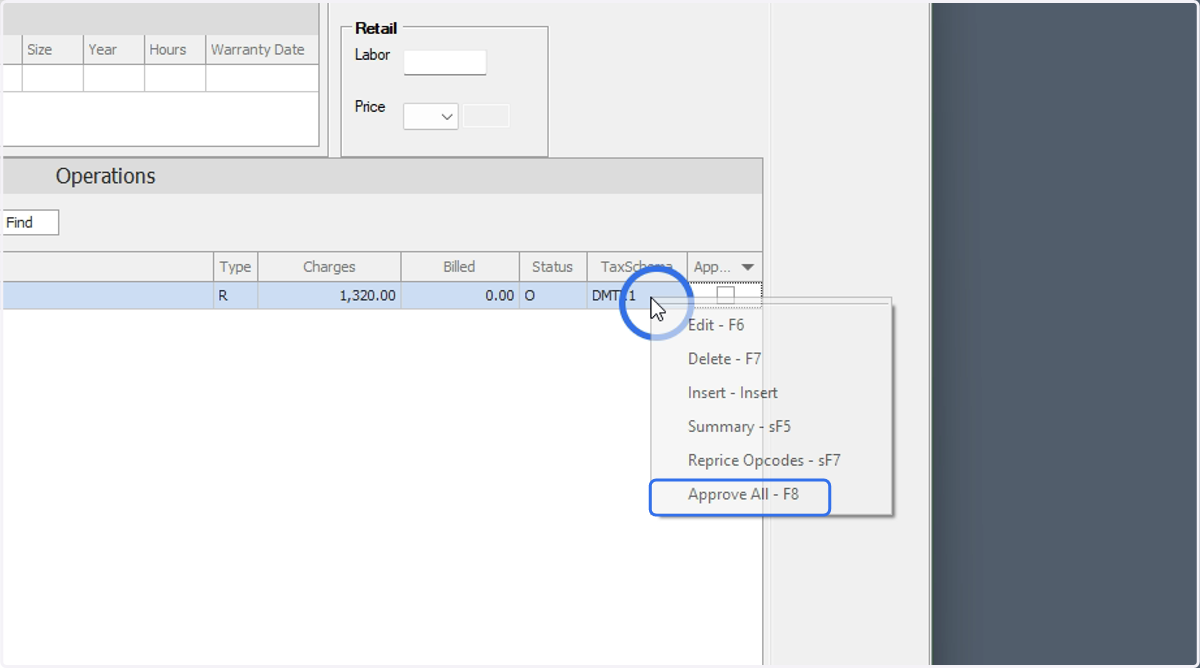Select the 1,320.00 charges cell

329,296
